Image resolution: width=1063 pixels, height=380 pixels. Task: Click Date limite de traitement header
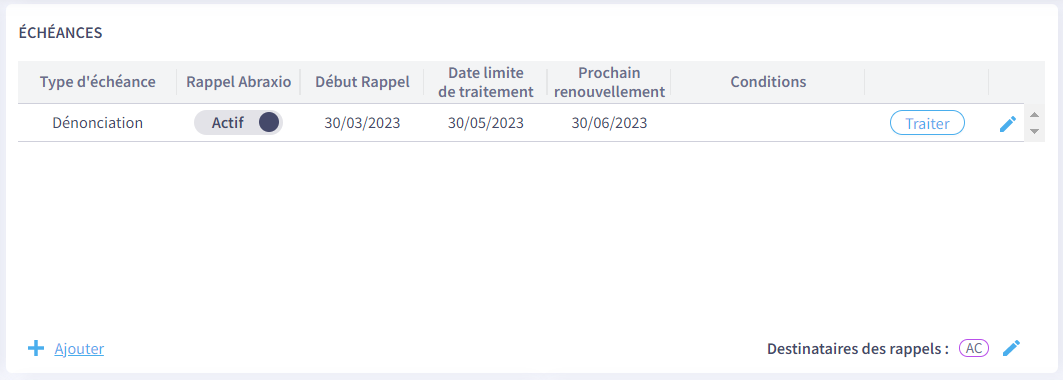485,82
